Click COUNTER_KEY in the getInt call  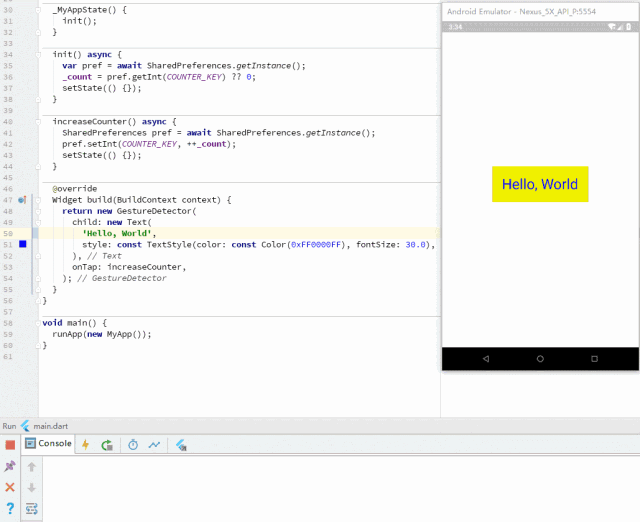[194, 77]
